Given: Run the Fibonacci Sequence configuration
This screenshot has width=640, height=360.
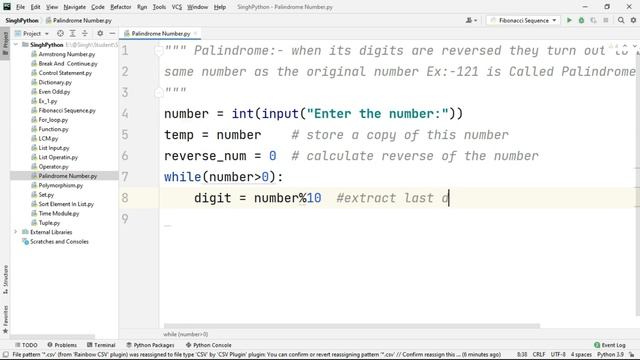Looking at the screenshot, I should click(x=569, y=20).
